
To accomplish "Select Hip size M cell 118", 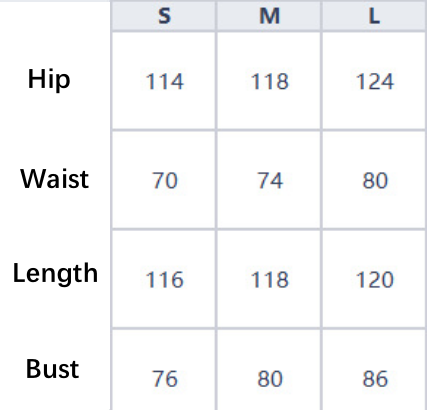I will [269, 81].
